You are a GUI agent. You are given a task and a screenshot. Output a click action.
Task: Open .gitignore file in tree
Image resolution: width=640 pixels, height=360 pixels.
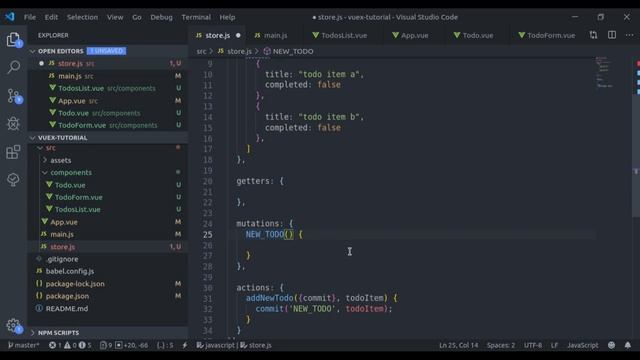pos(108,259)
